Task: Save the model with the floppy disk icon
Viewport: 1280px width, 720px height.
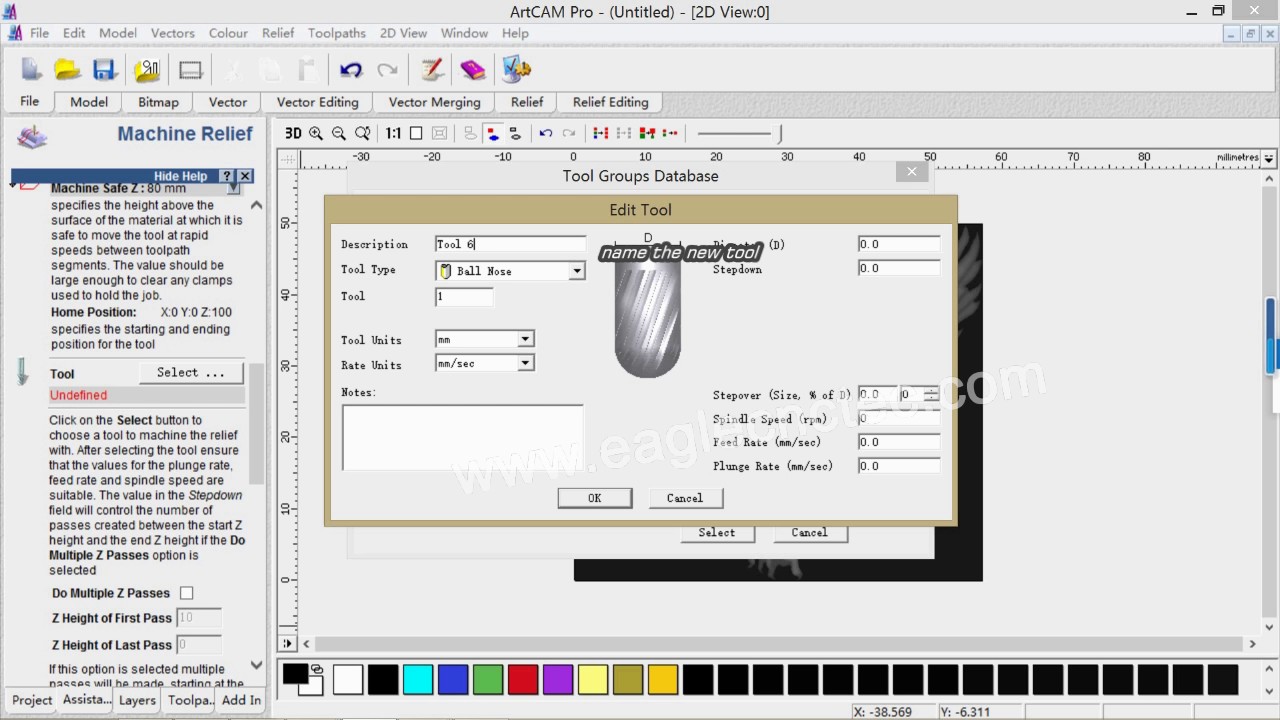Action: tap(105, 69)
